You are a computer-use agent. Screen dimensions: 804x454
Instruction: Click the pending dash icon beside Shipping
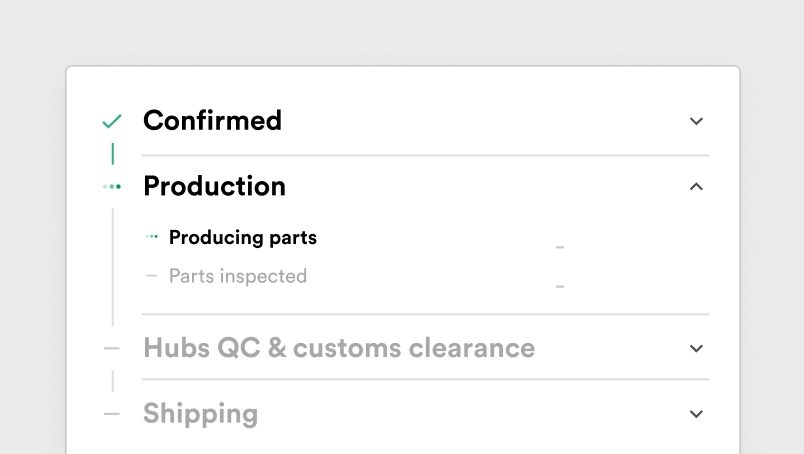pyautogui.click(x=112, y=413)
